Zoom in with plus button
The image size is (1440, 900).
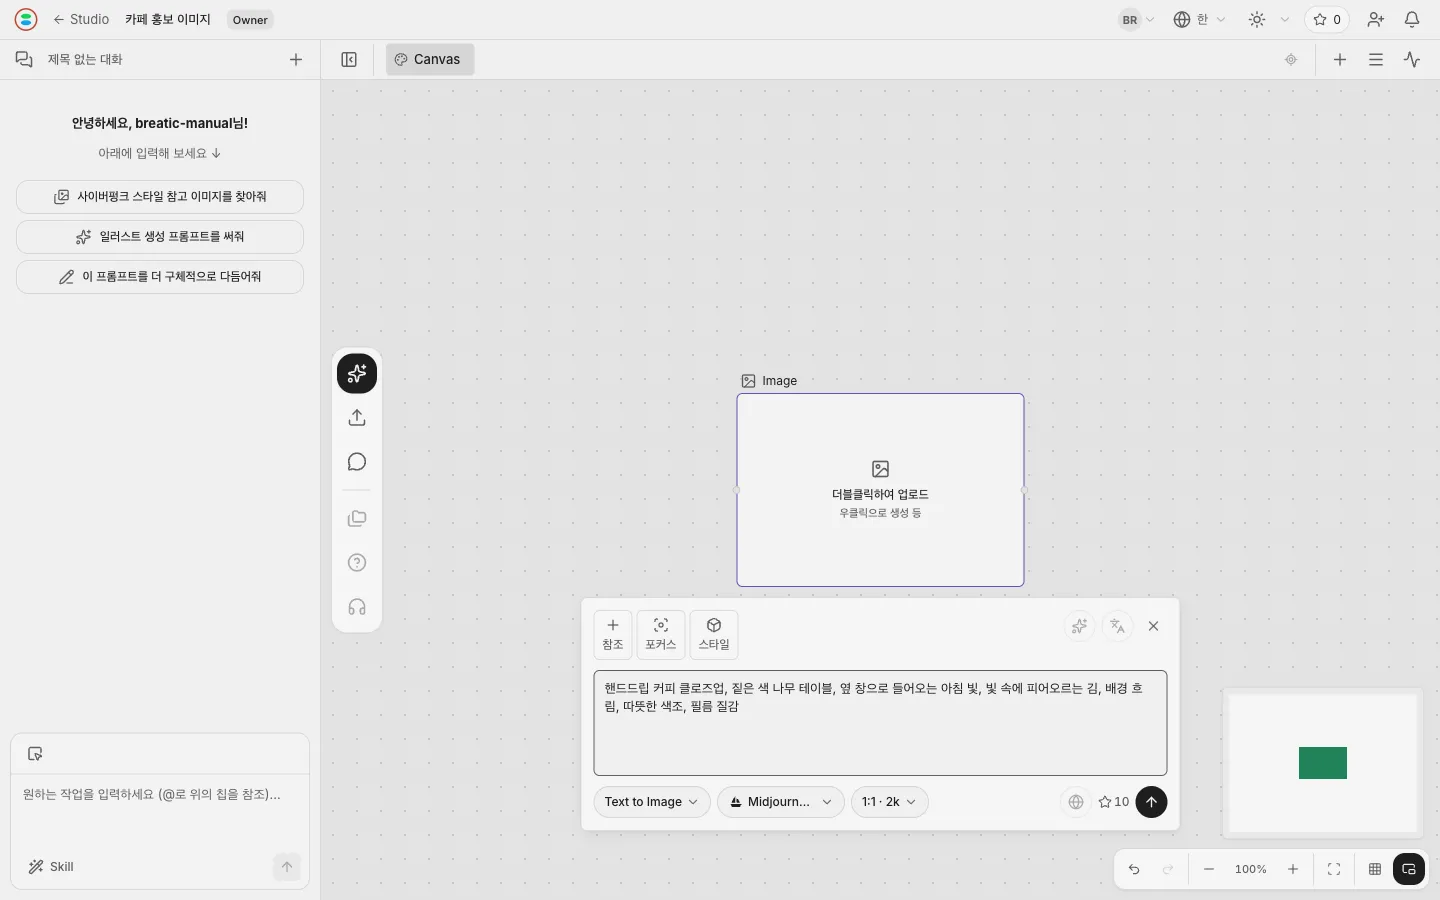[x=1293, y=870]
